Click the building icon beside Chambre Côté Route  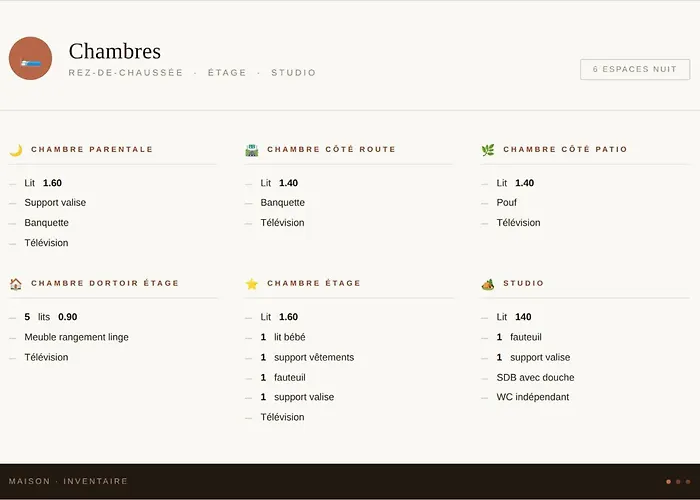(x=252, y=150)
